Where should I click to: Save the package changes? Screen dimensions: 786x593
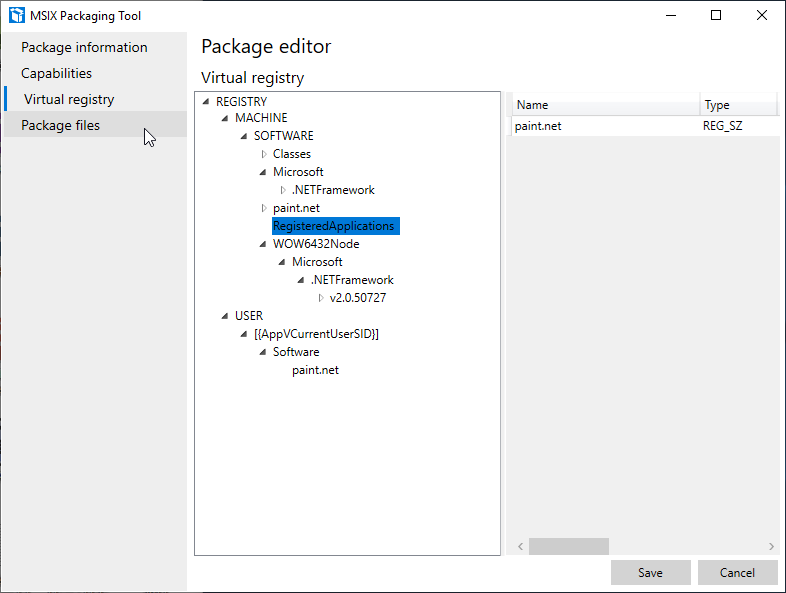click(x=650, y=572)
